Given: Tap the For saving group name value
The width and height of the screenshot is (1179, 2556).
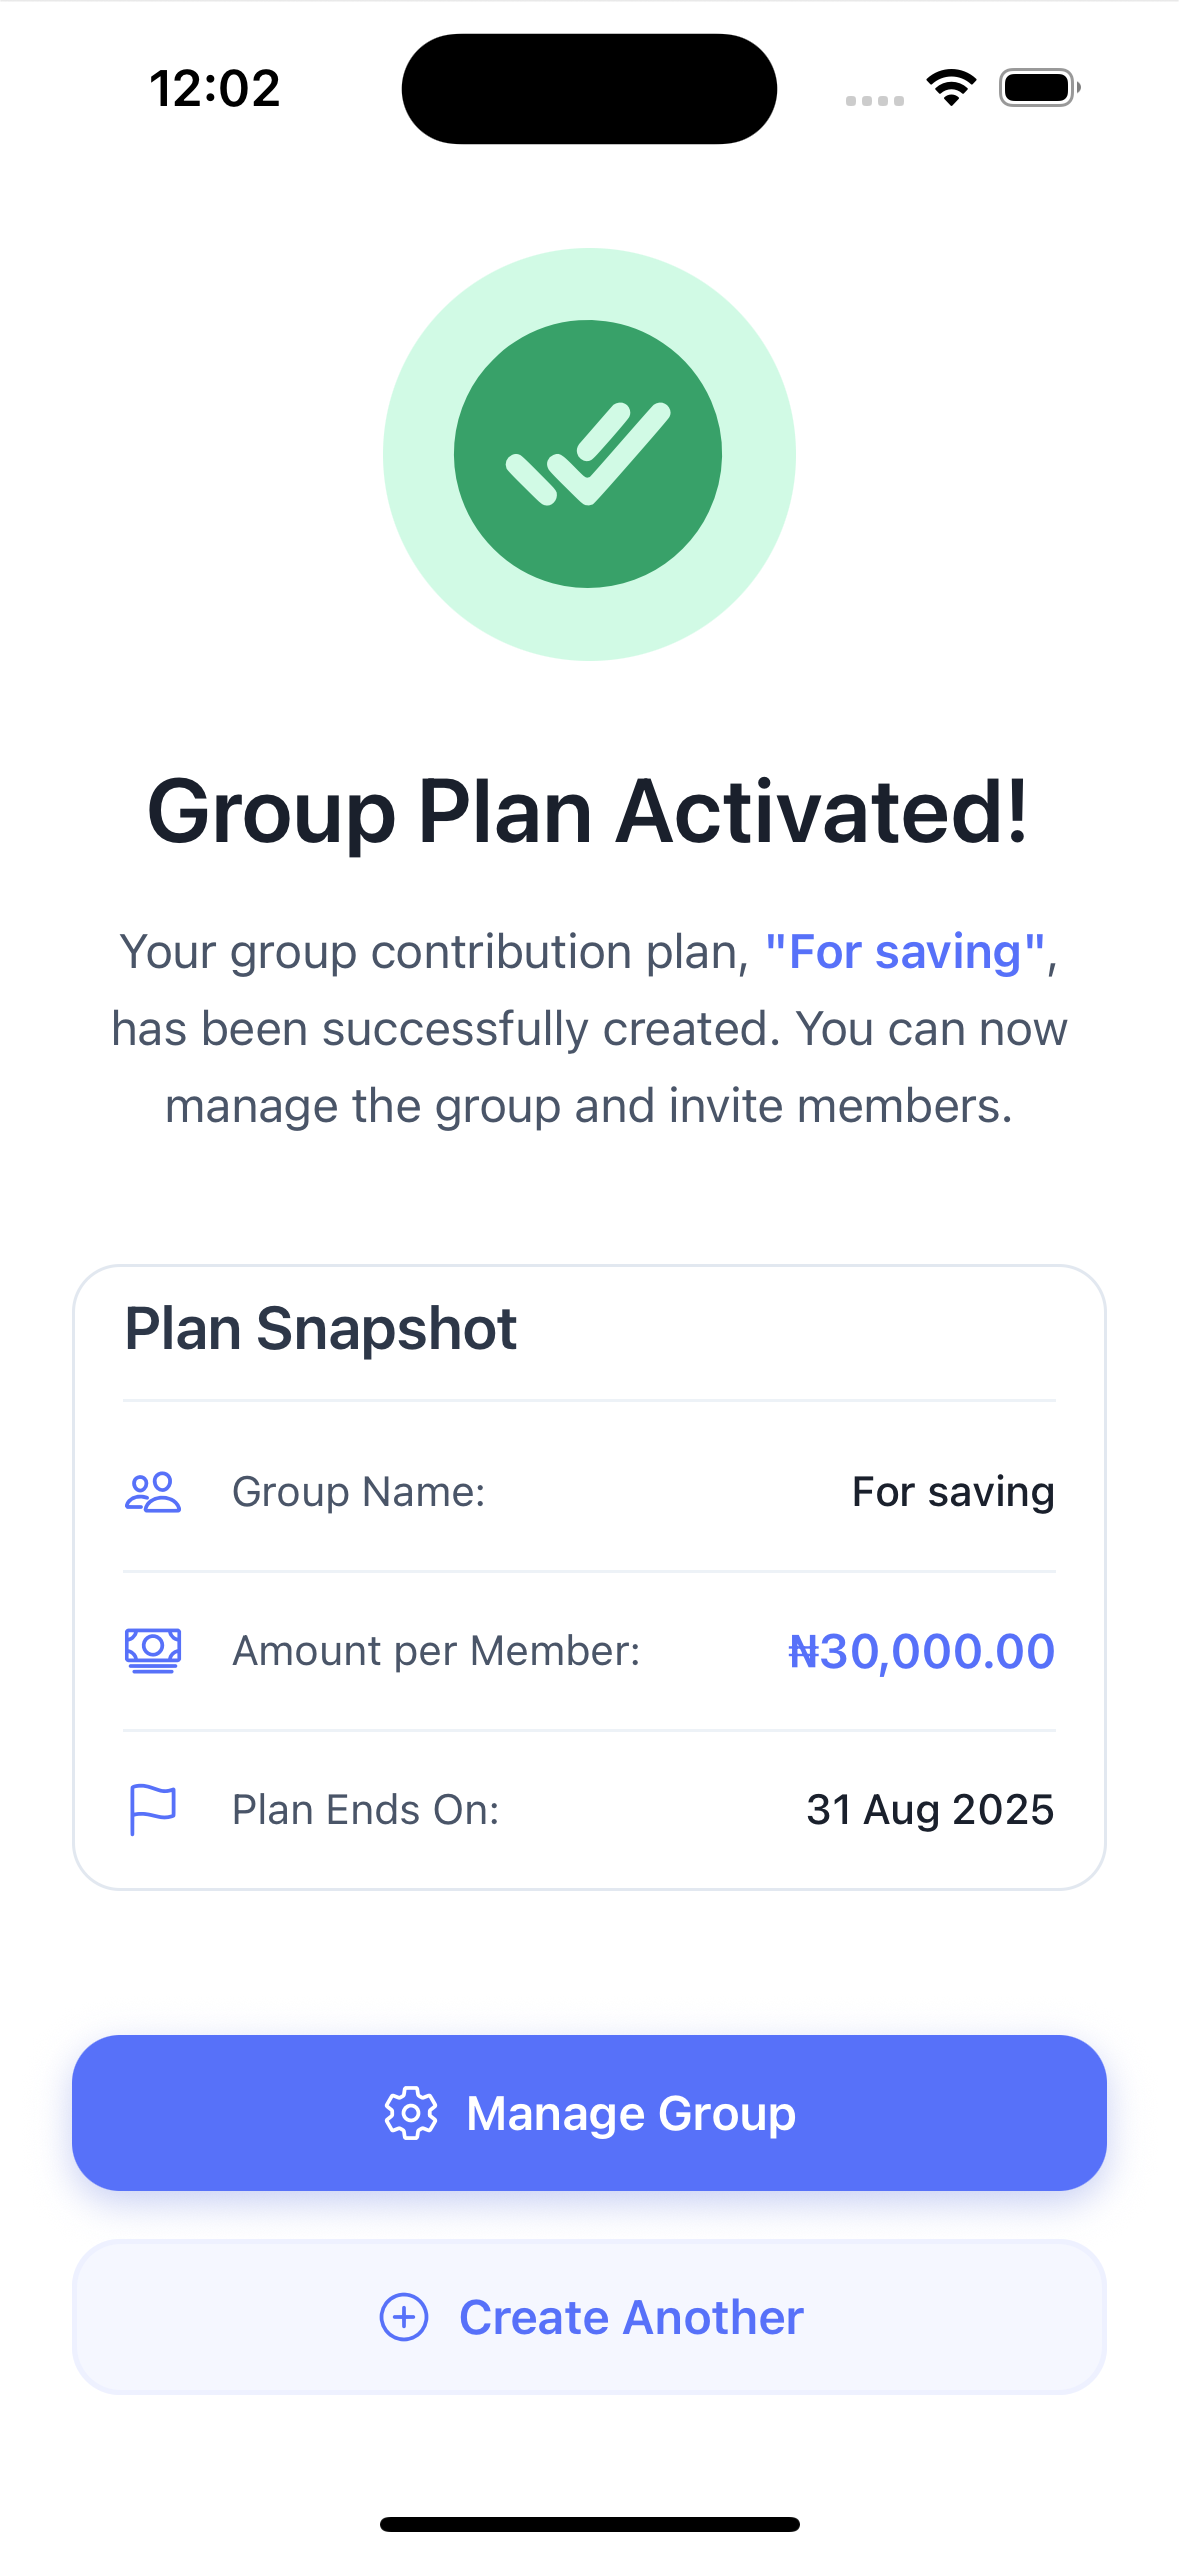Looking at the screenshot, I should point(952,1492).
